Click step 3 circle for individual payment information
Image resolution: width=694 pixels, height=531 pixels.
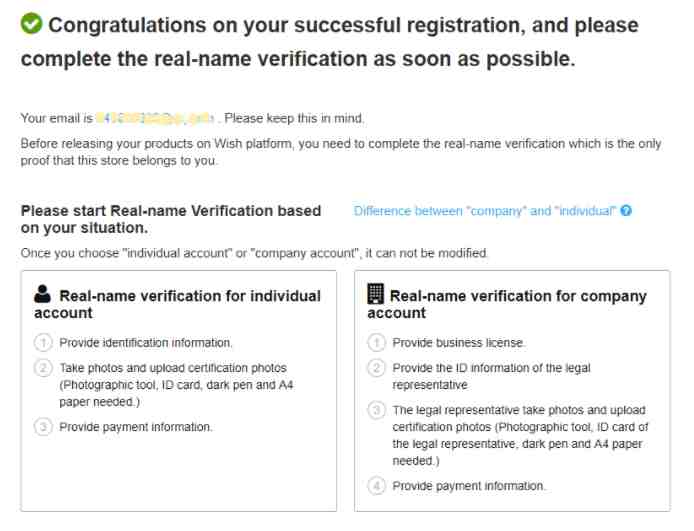[43, 427]
